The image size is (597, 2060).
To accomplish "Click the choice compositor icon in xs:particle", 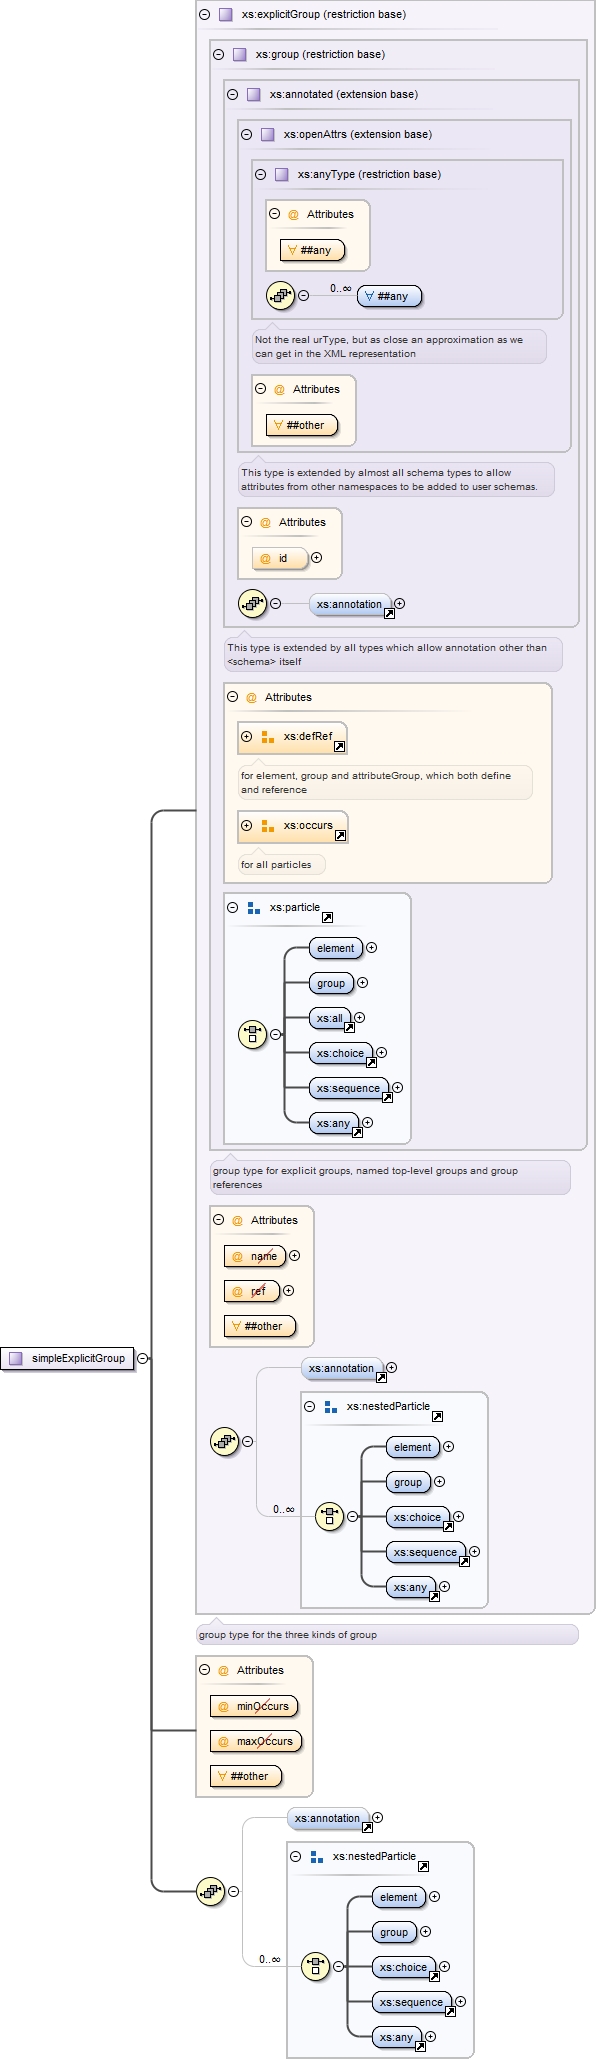I will tap(252, 1034).
